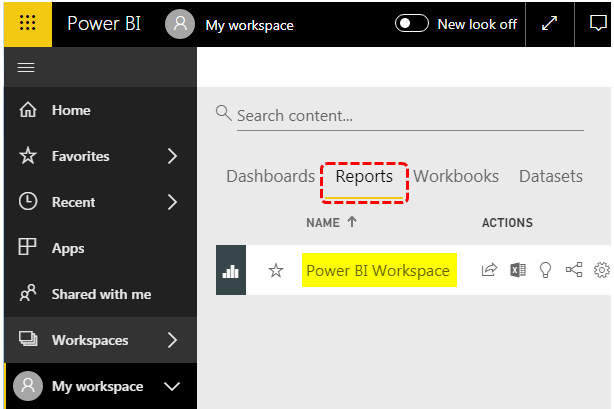Expand the Workspaces flyout chevron
The width and height of the screenshot is (614, 409).
pyautogui.click(x=172, y=340)
